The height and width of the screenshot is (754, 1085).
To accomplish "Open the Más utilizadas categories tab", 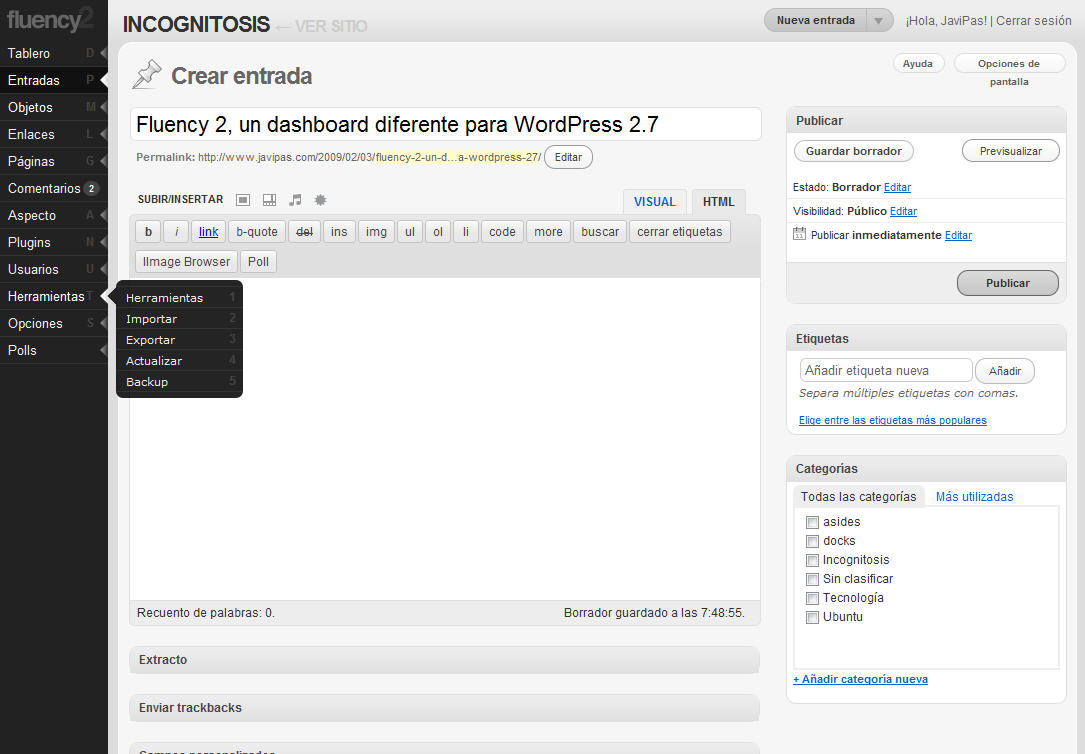I will pos(974,497).
